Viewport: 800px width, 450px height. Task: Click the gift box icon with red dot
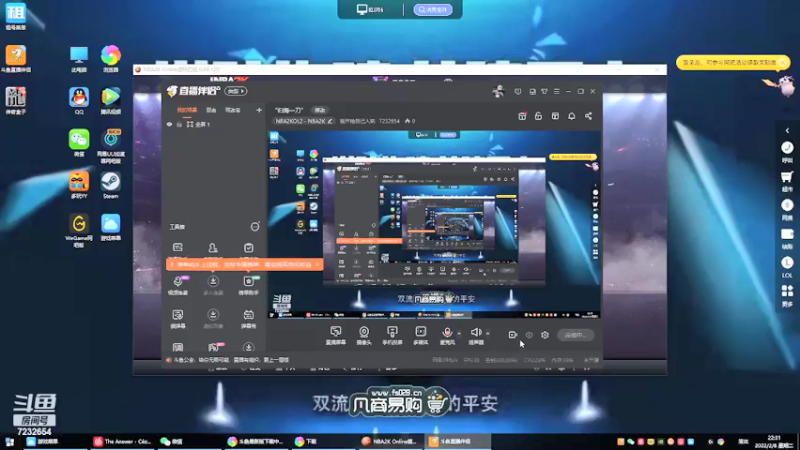click(x=522, y=116)
